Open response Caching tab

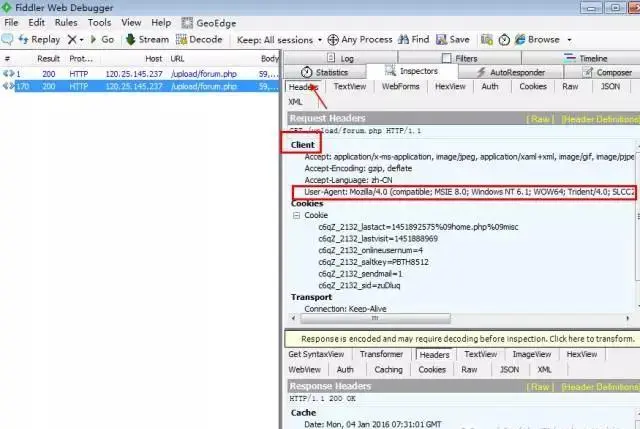388,370
